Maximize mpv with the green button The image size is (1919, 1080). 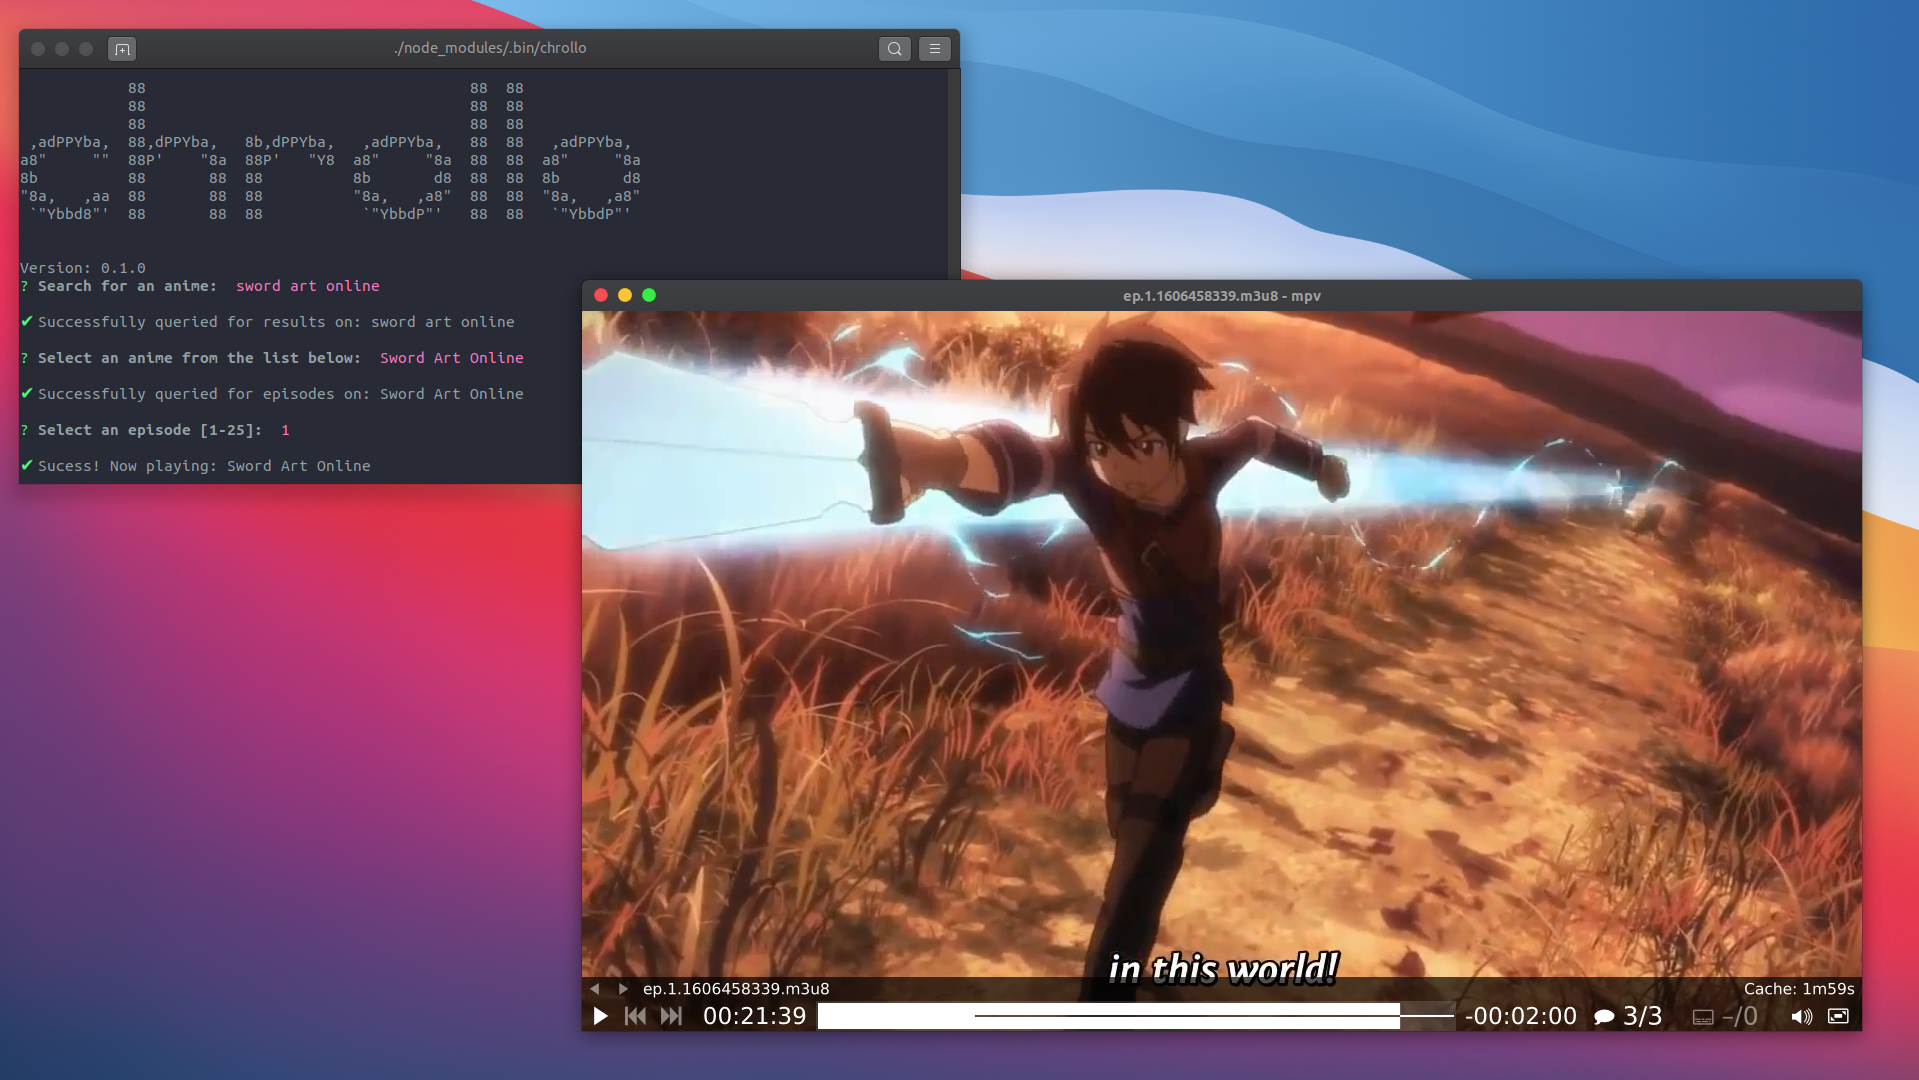pyautogui.click(x=649, y=295)
